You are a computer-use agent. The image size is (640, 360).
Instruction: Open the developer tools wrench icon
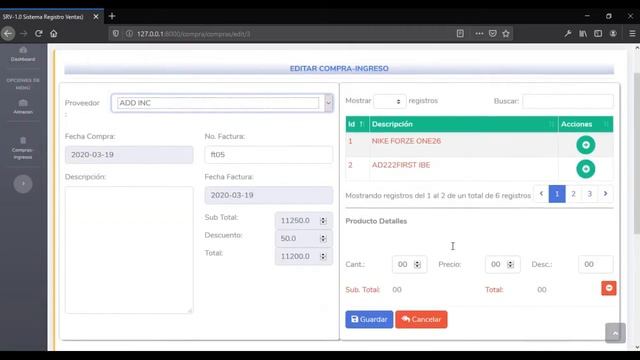568,33
